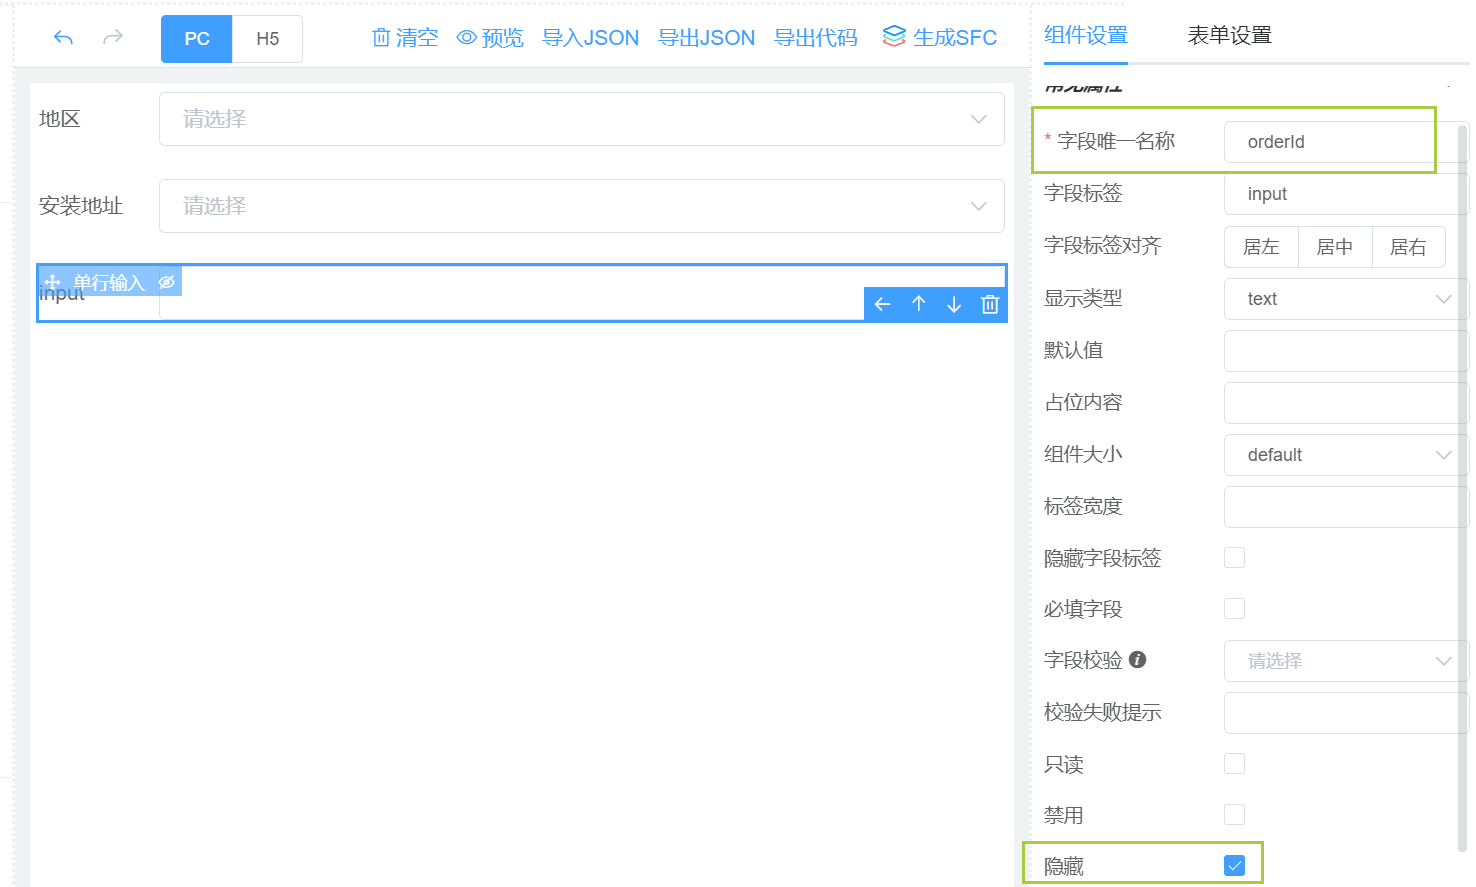Screen dimensions: 1476x887
Task: Click the 字段唯一名称 orderId input field
Action: [1344, 142]
